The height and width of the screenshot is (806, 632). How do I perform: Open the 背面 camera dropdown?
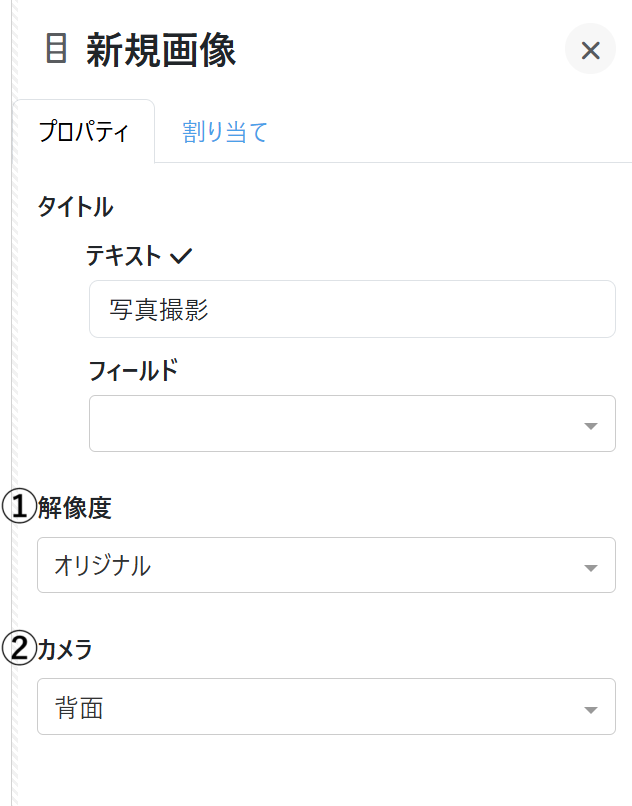tap(310, 707)
